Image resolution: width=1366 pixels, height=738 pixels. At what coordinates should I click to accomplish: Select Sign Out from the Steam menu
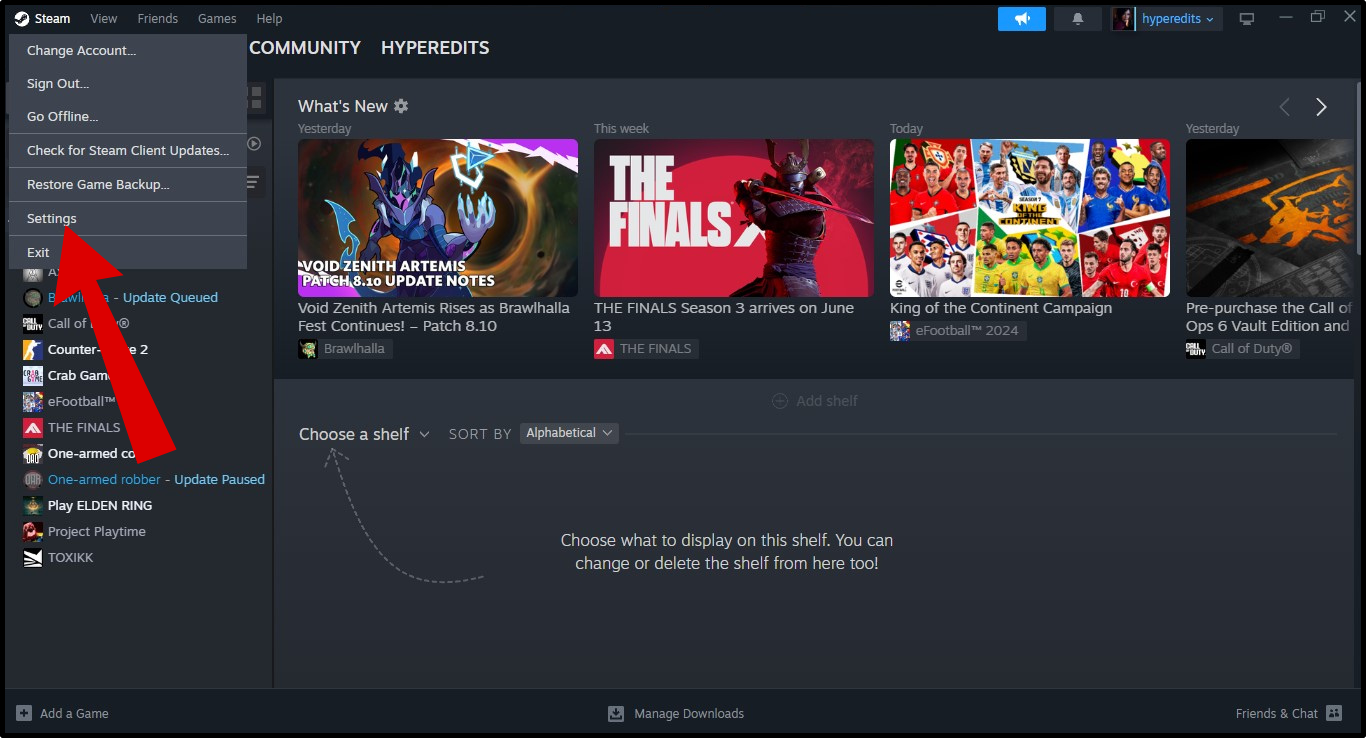(x=128, y=84)
